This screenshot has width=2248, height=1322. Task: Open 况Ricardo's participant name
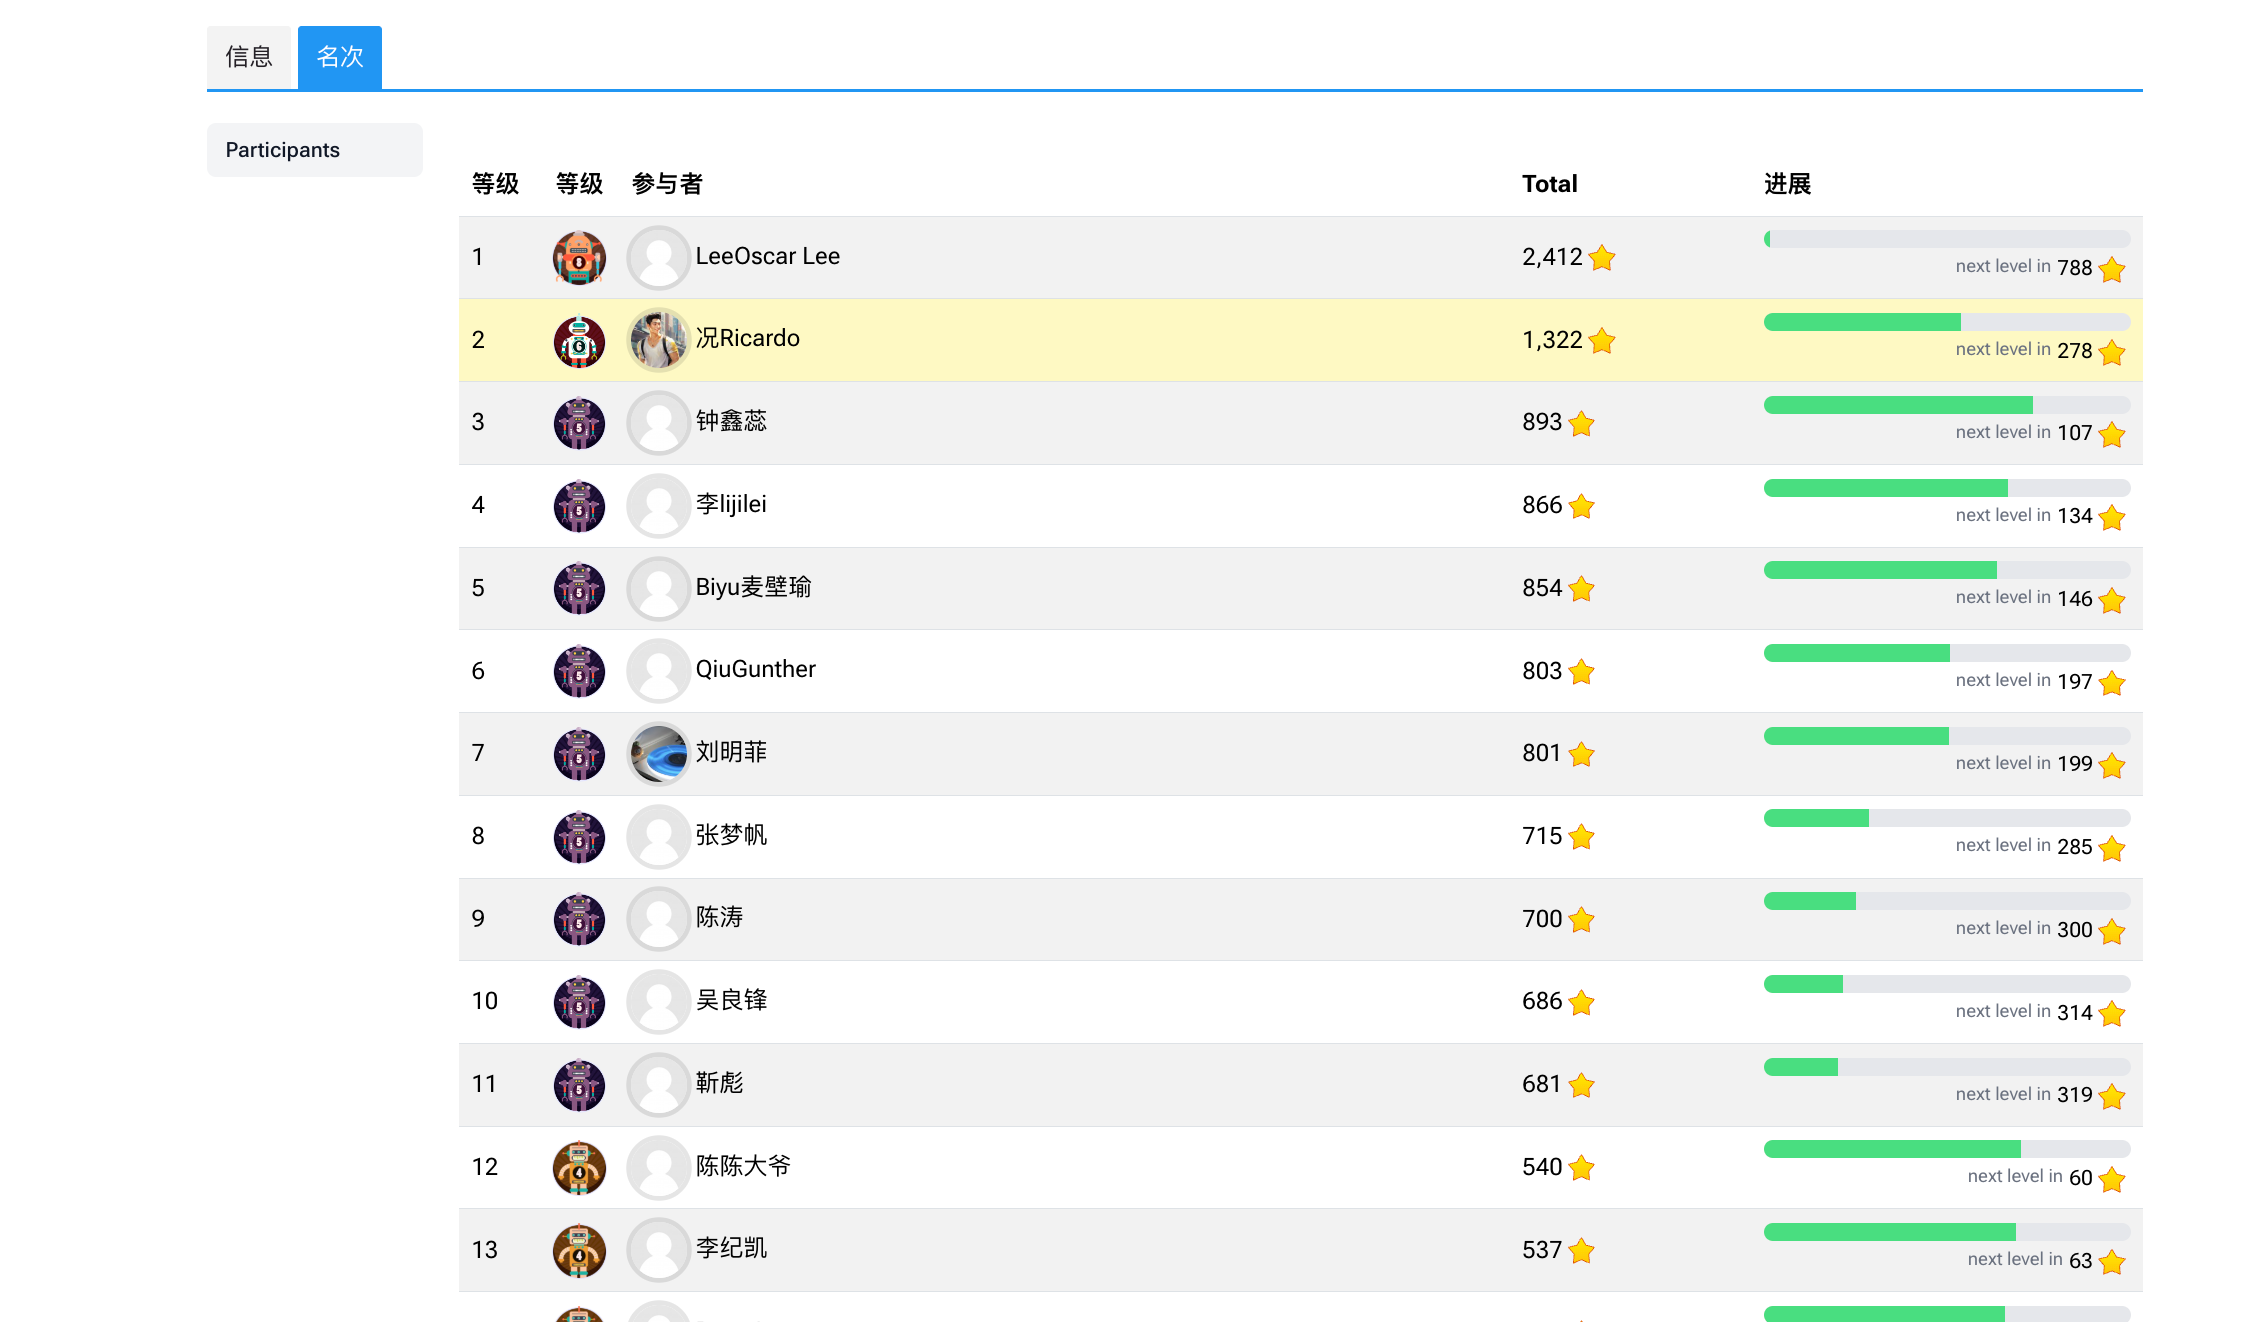747,339
